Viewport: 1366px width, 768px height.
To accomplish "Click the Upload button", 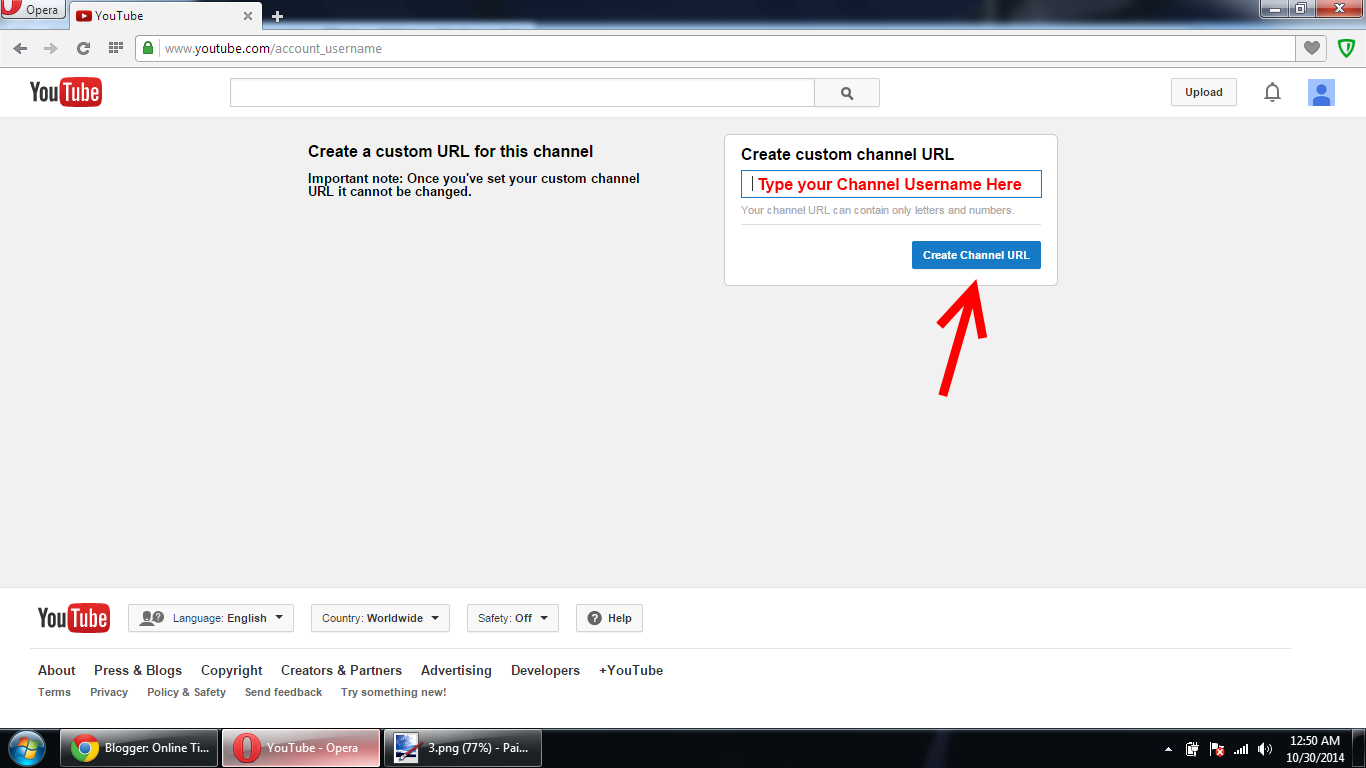I will 1204,92.
